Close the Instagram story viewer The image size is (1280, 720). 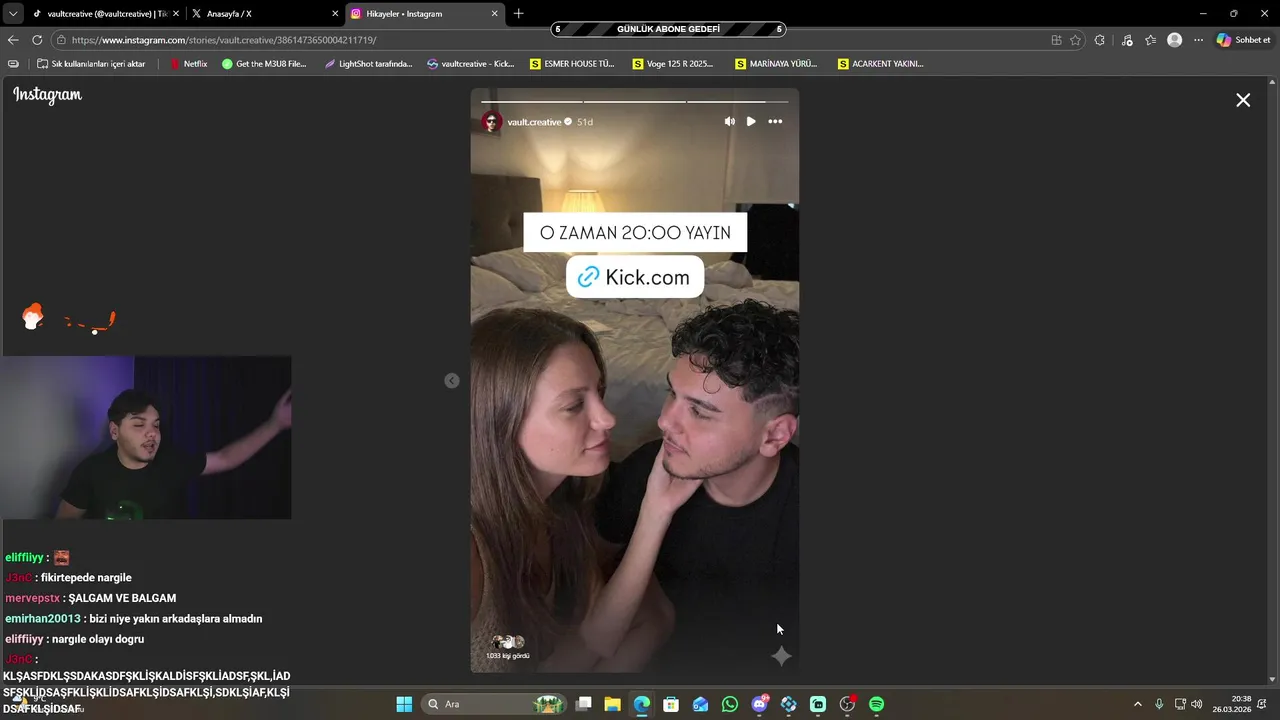pos(1243,100)
